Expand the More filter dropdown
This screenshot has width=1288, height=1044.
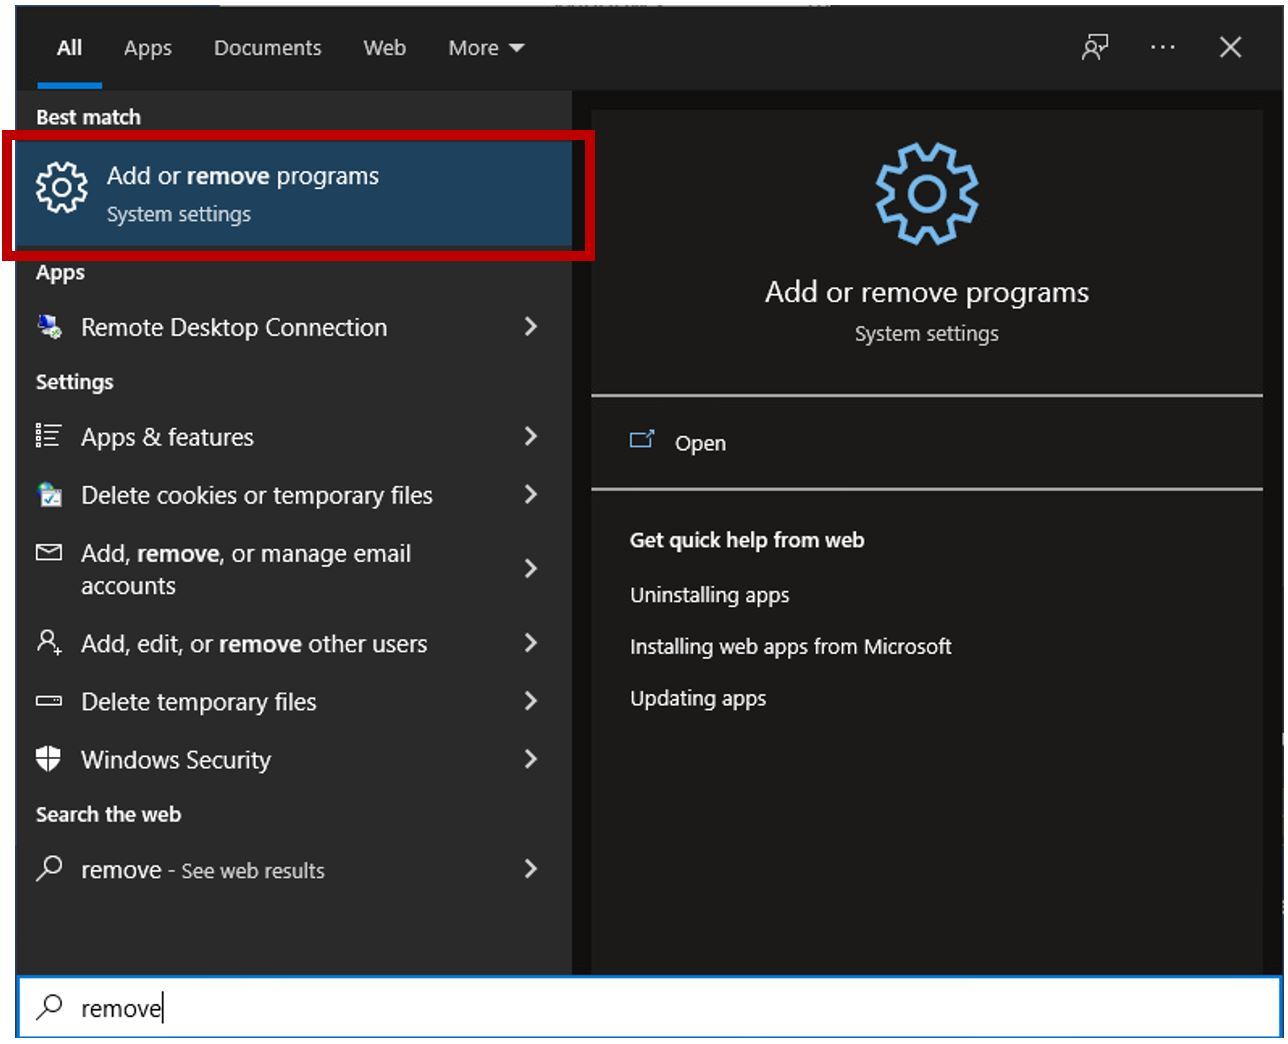(x=486, y=48)
